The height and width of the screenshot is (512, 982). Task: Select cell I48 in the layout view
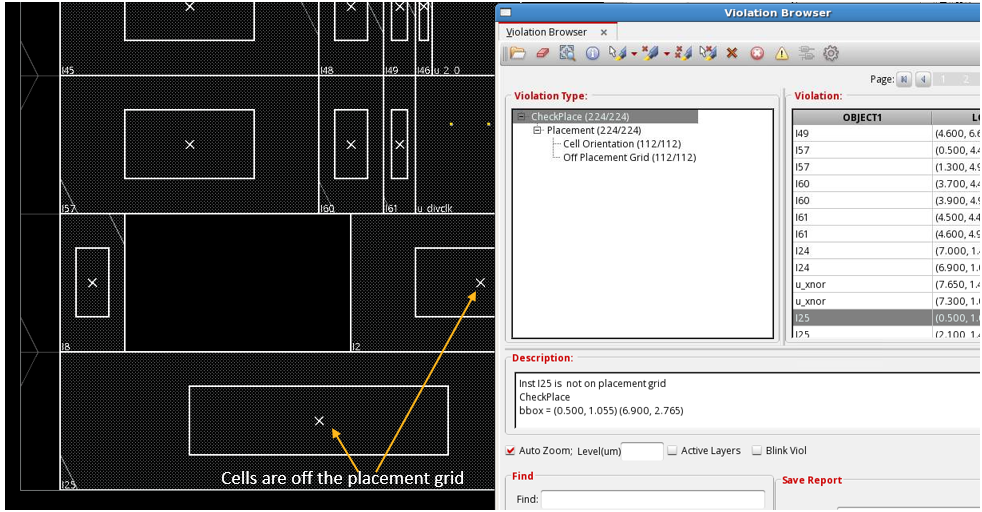(351, 38)
